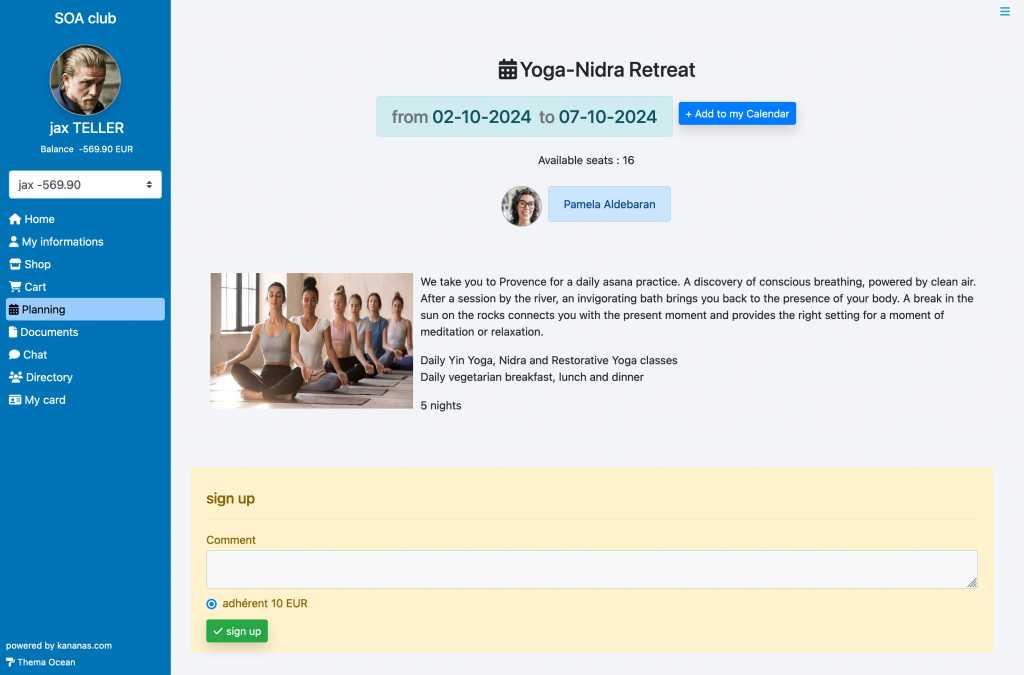Click the ID card icon beside My card

tap(15, 400)
